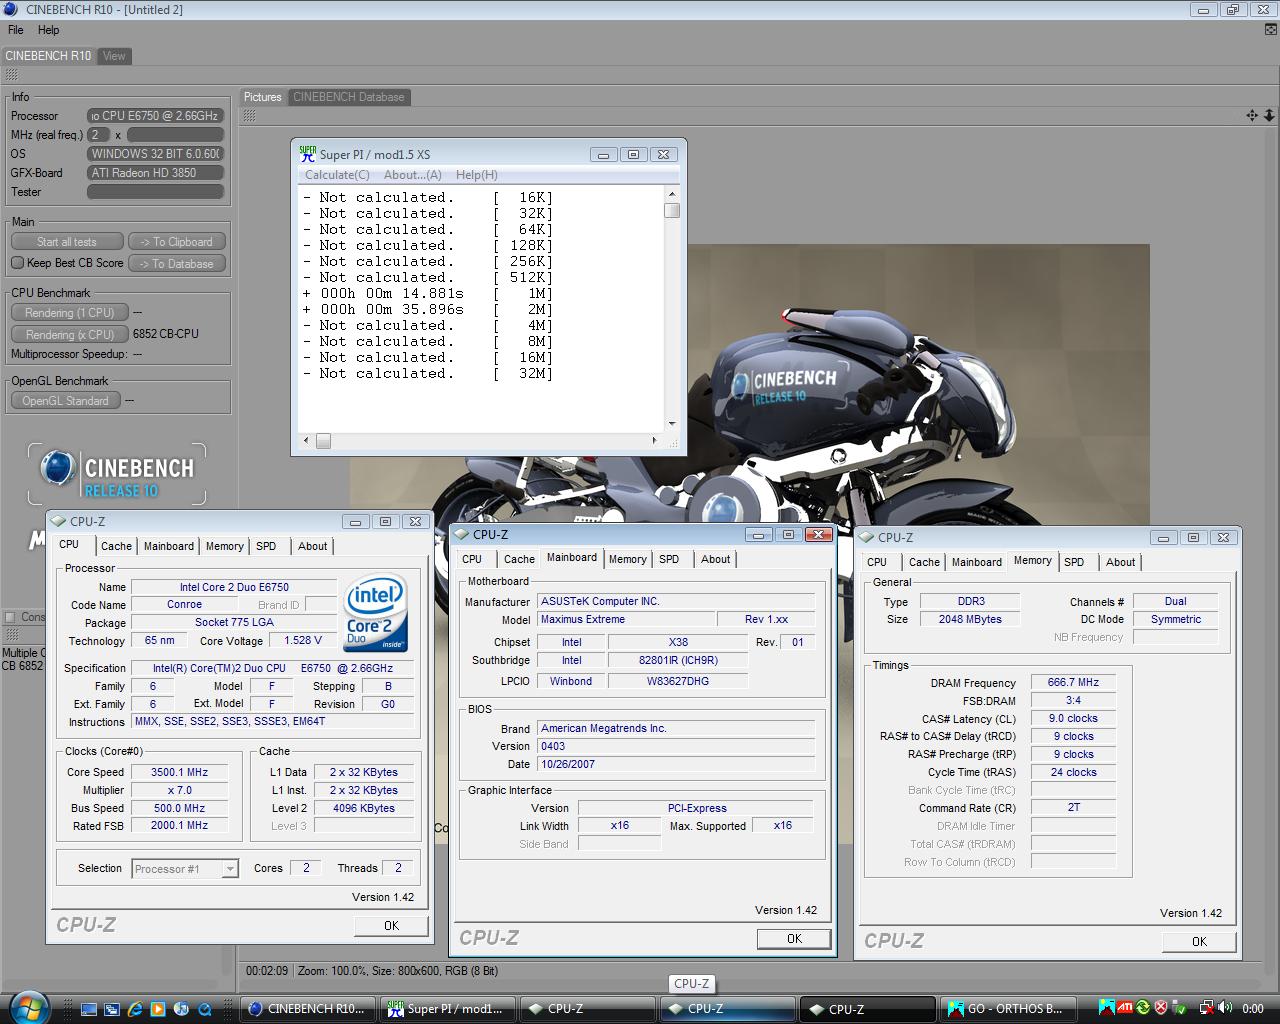Click the Processor name field in Info
This screenshot has height=1024, width=1280.
tap(155, 116)
